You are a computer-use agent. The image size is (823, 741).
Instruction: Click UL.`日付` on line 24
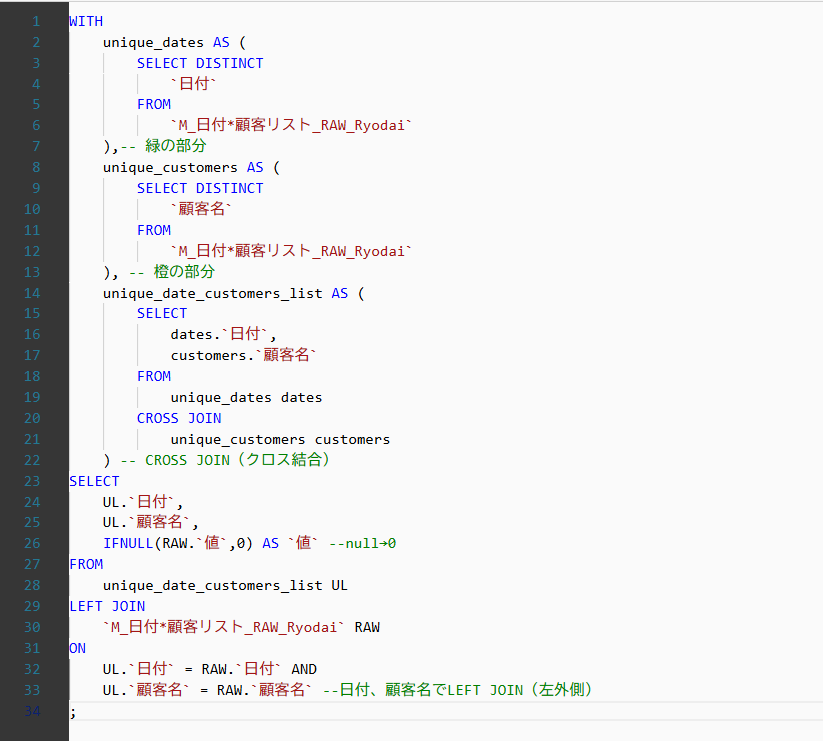tap(139, 502)
